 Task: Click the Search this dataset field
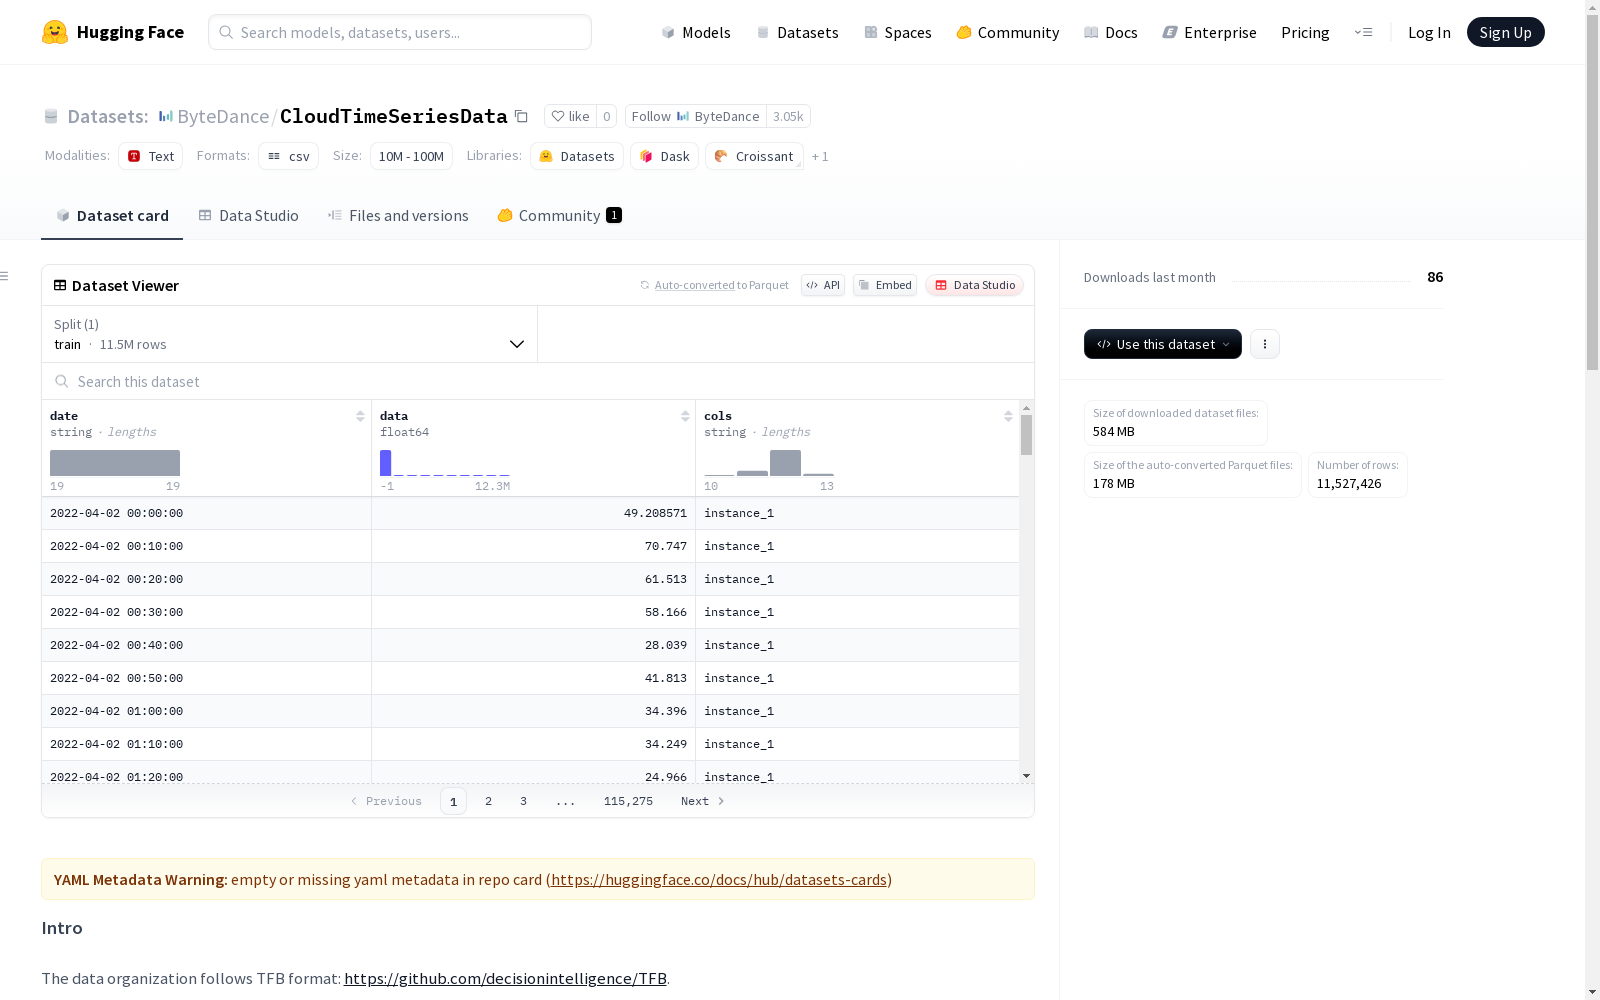[538, 382]
